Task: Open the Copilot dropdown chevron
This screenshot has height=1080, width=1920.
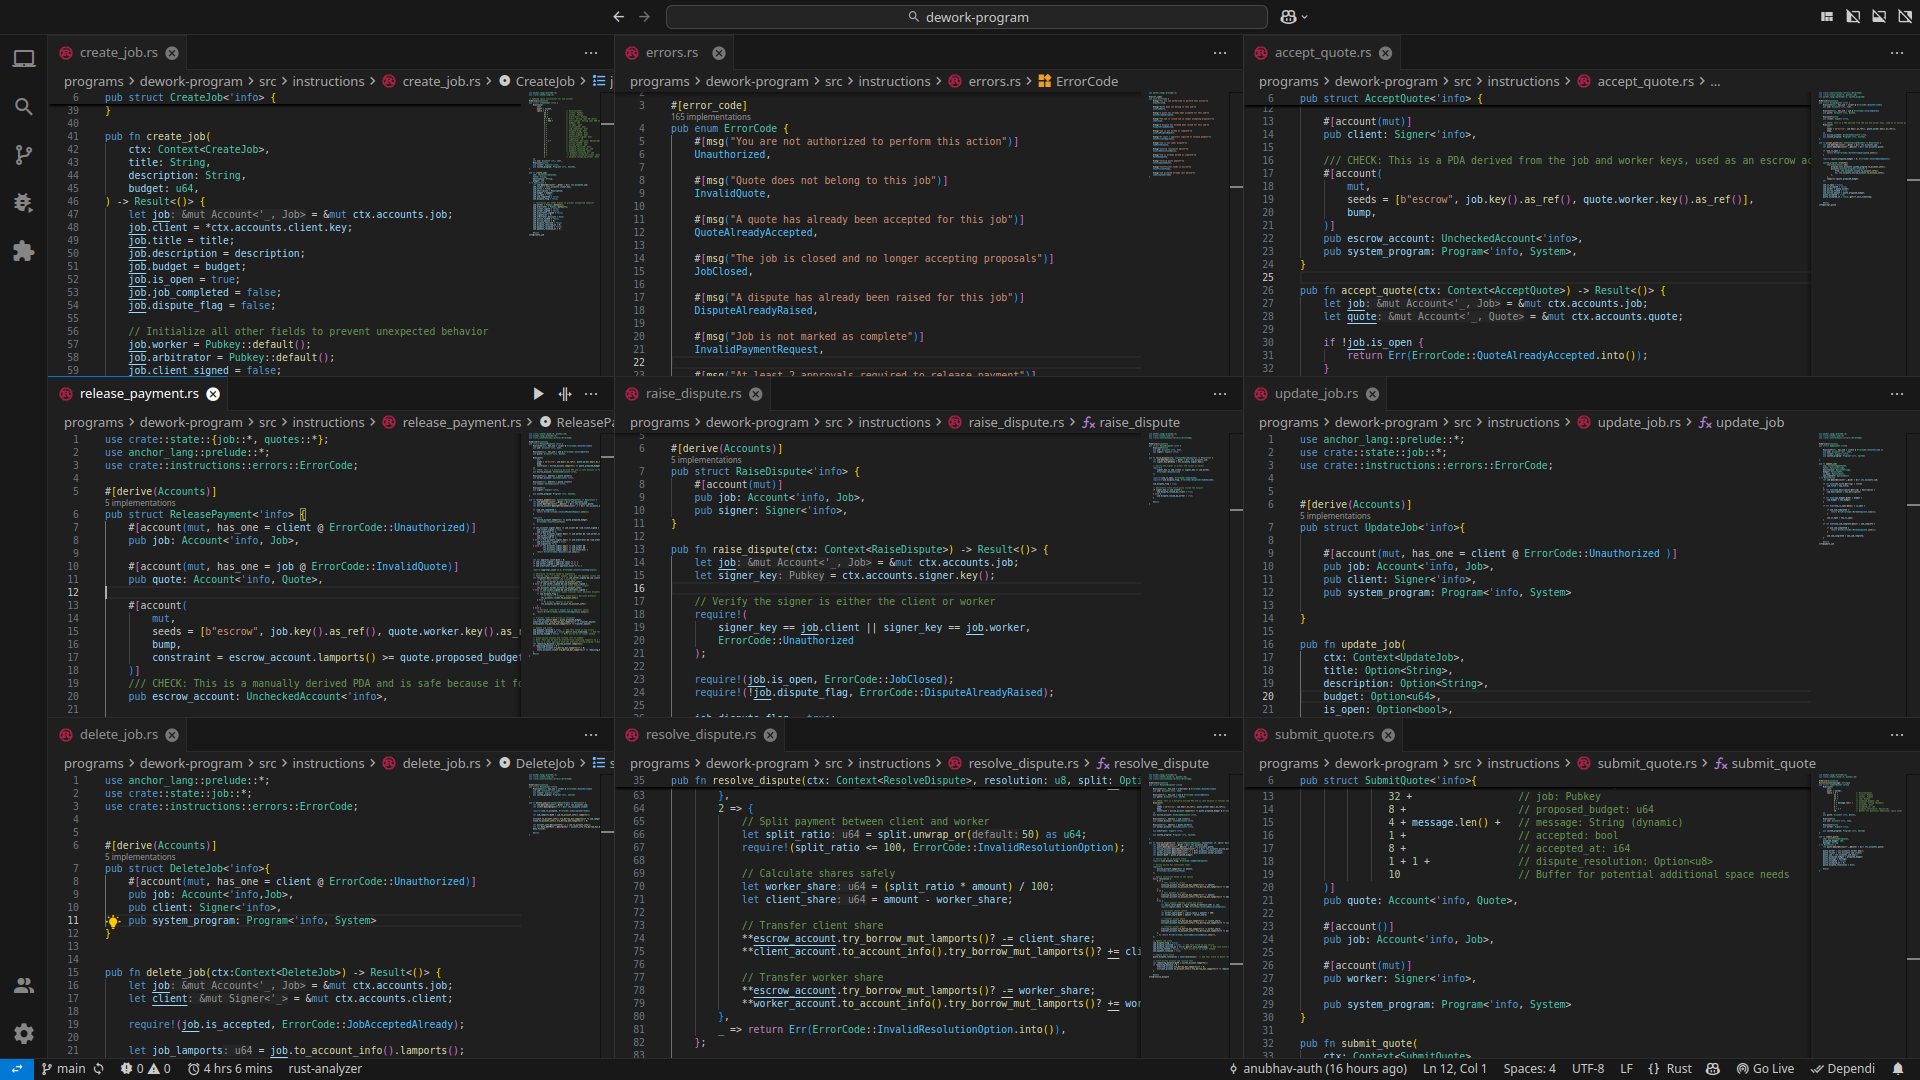Action: [1305, 17]
